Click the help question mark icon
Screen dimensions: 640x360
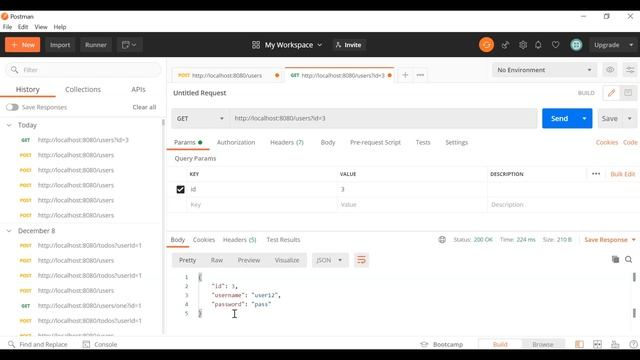633,344
